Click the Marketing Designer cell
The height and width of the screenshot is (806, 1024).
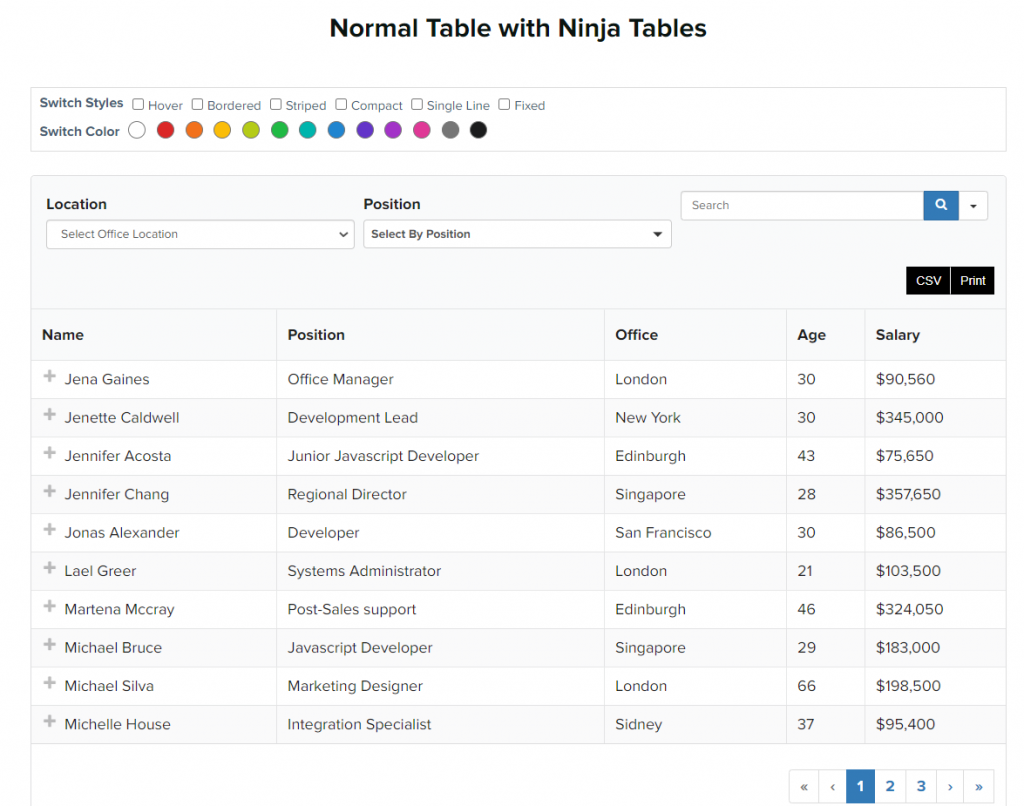pos(440,686)
